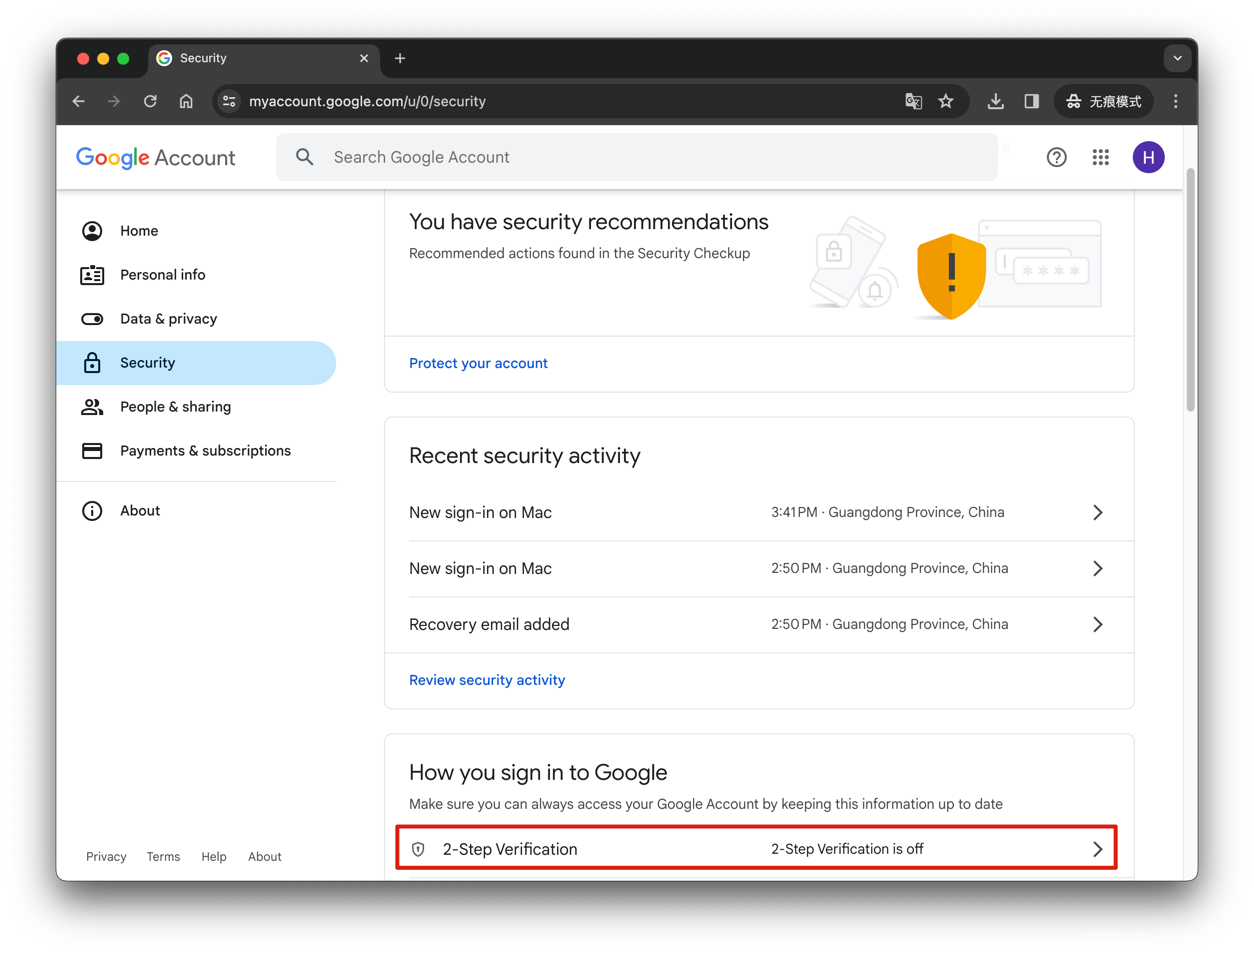The image size is (1254, 955).
Task: Open the account avatar H
Action: (x=1148, y=157)
